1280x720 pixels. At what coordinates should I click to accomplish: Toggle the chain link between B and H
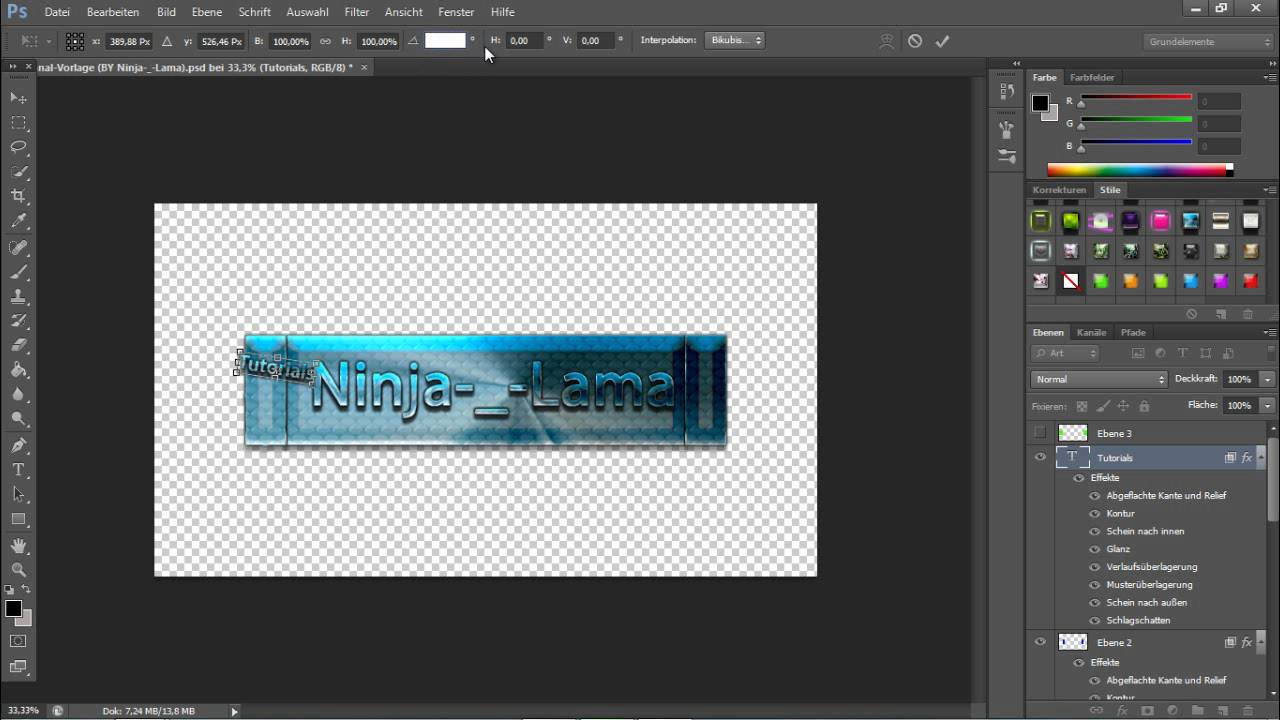pos(325,41)
